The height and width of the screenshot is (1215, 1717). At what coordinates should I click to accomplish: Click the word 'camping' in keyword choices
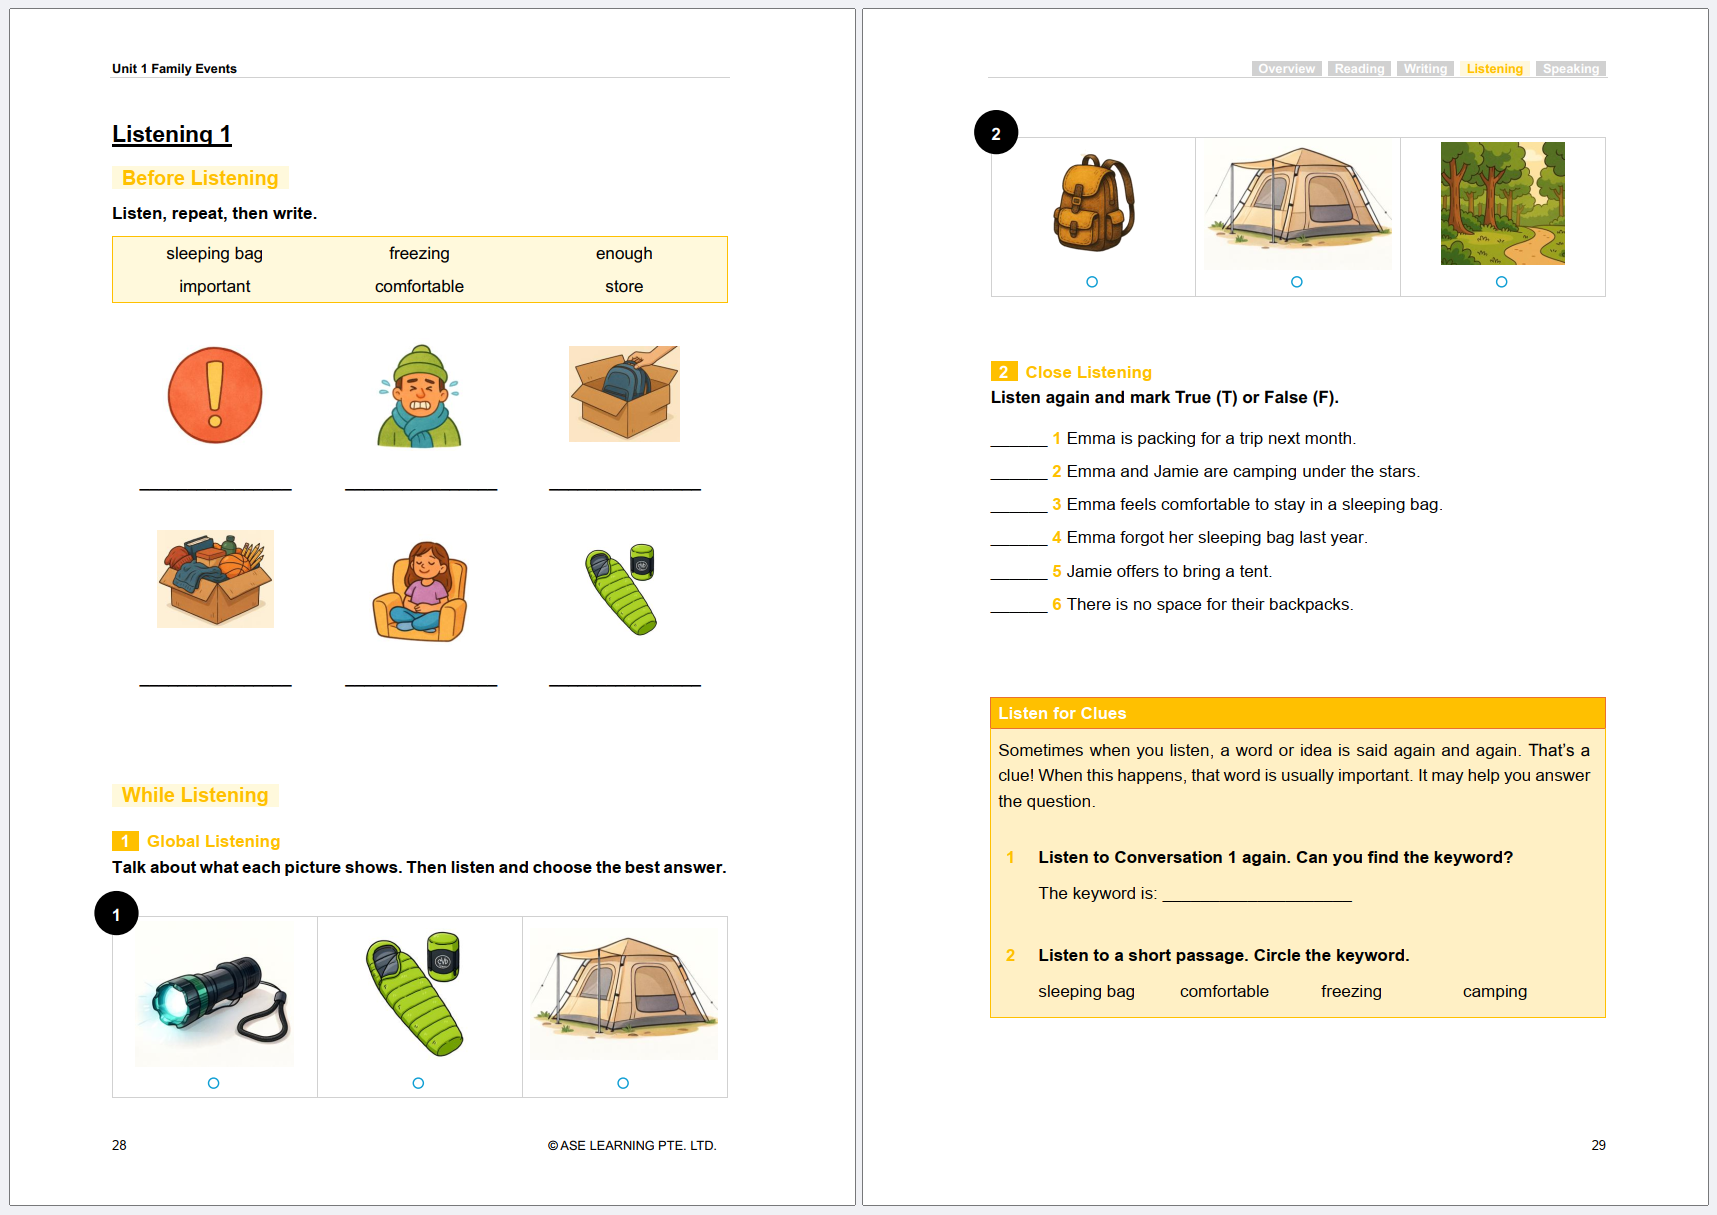[x=1494, y=991]
